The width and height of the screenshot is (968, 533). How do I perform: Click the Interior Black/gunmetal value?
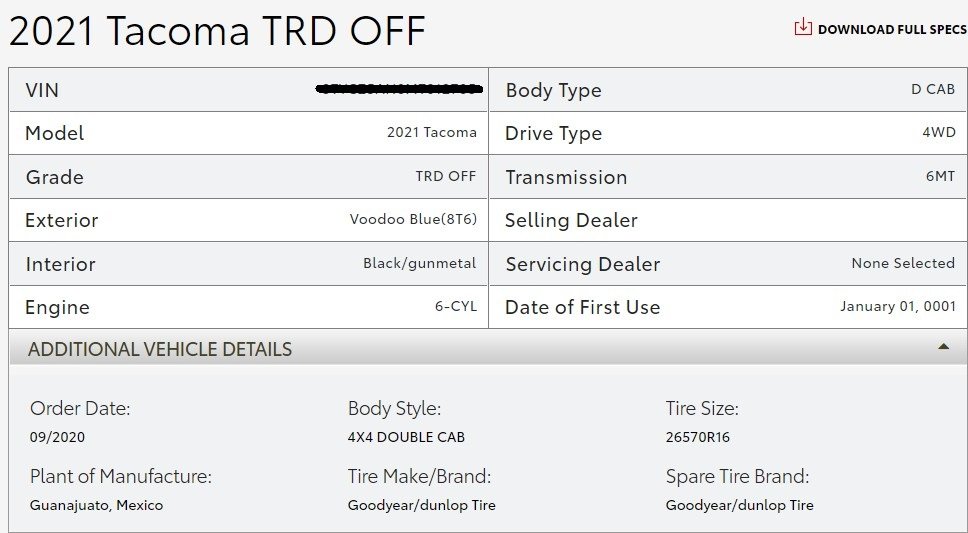419,264
